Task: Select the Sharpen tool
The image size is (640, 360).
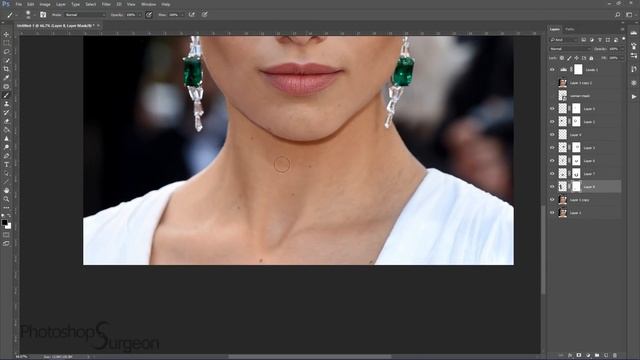Action: coord(6,139)
